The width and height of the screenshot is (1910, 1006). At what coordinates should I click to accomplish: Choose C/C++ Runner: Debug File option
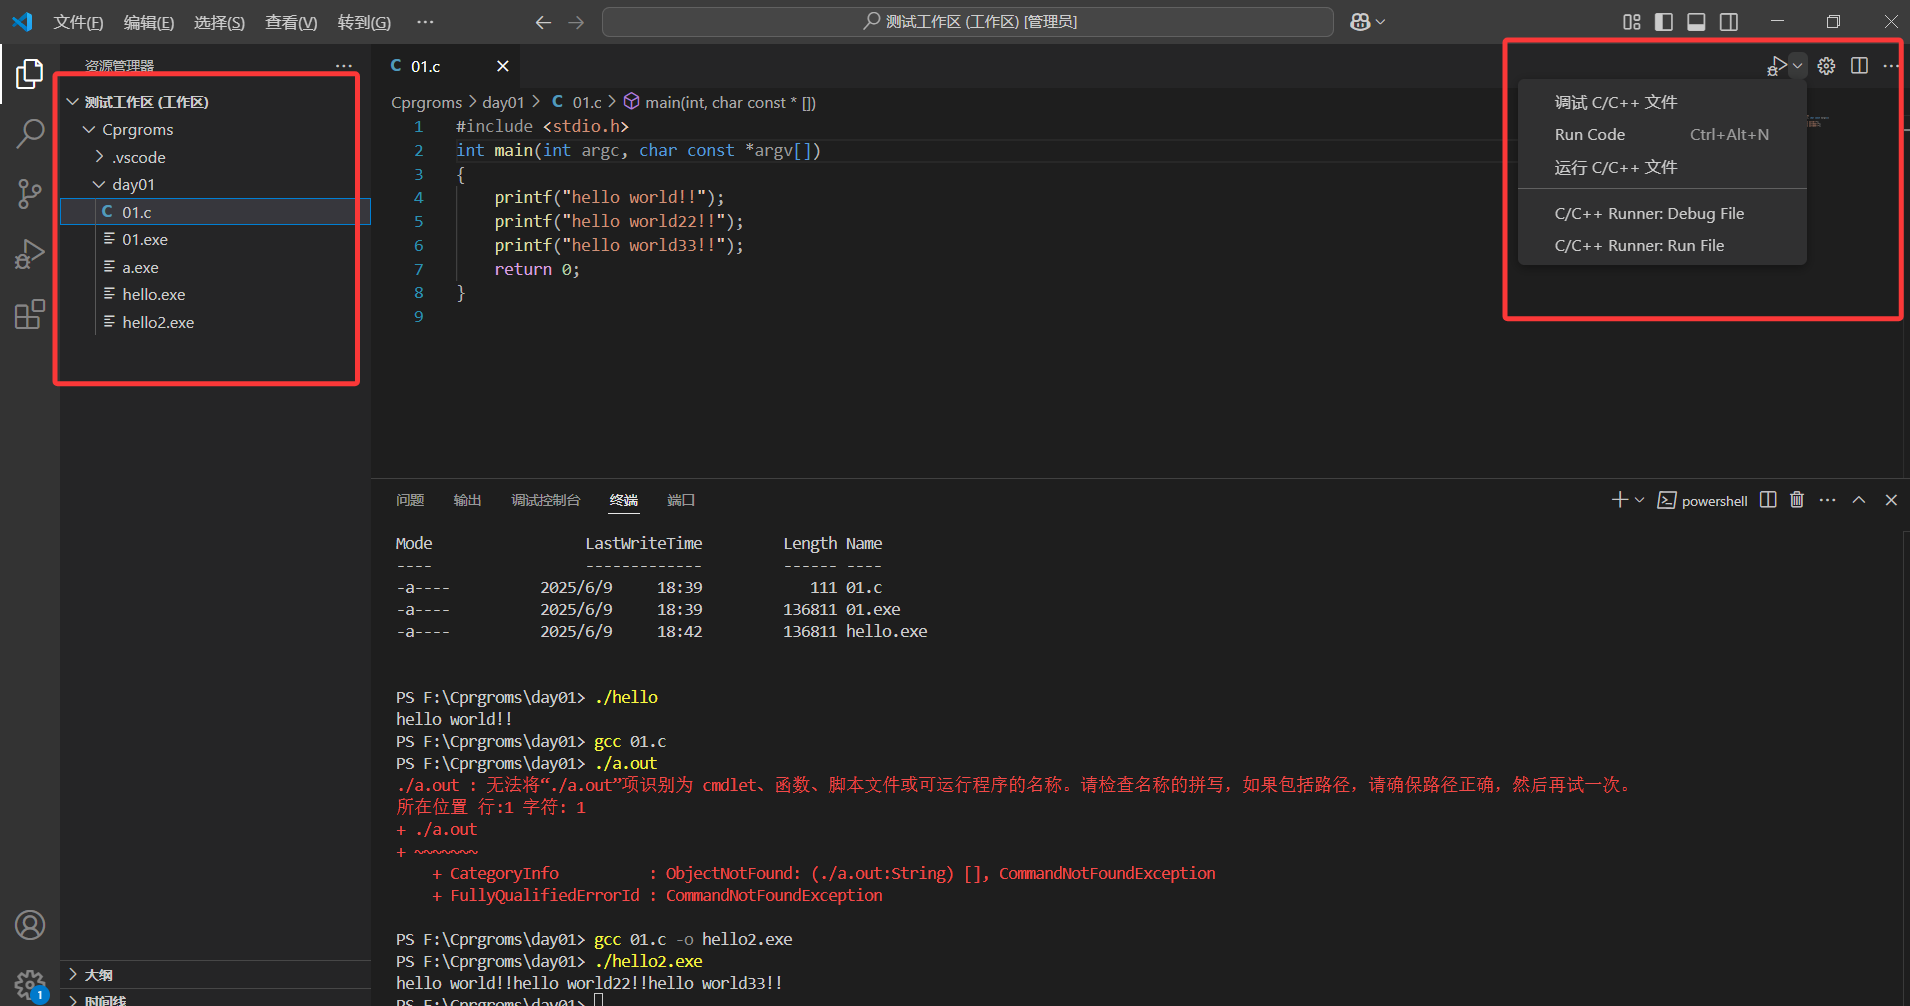tap(1649, 212)
